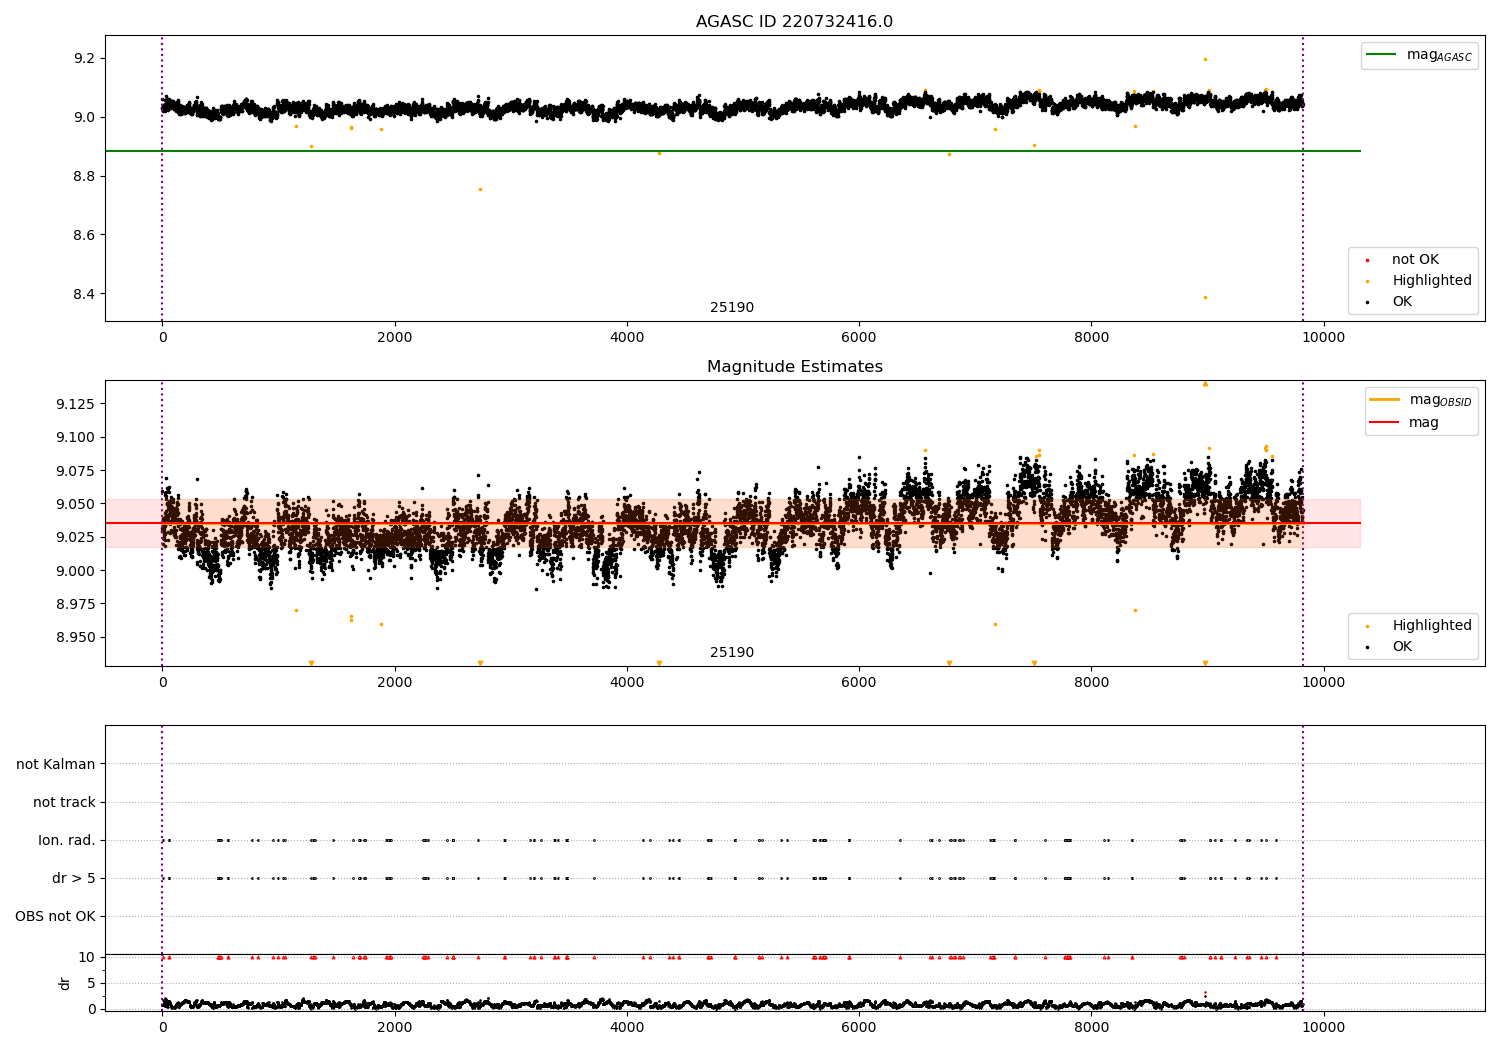Click the 9.025 tick on middle plot y-axis
The image size is (1500, 1050).
pos(76,538)
